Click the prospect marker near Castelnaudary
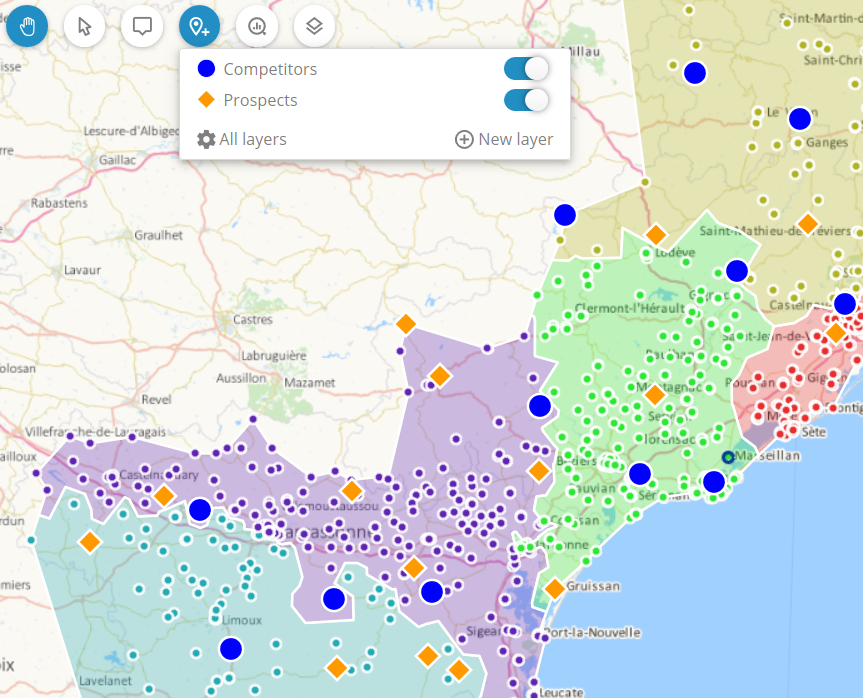This screenshot has width=863, height=698. (x=164, y=495)
